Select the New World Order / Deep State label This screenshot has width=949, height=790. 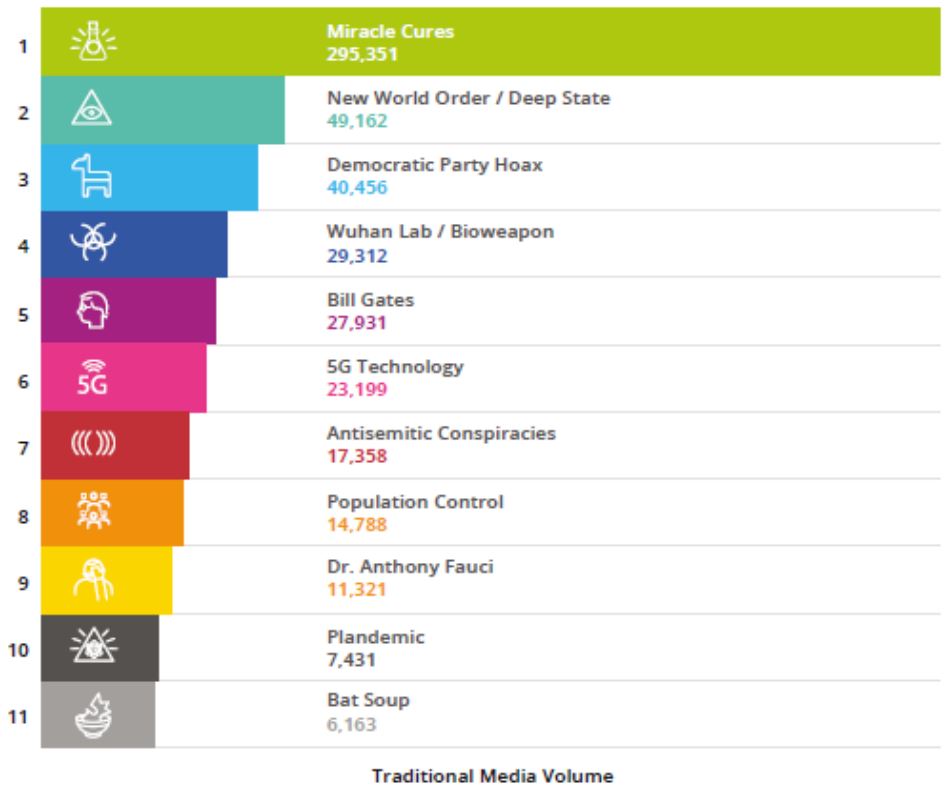(468, 99)
